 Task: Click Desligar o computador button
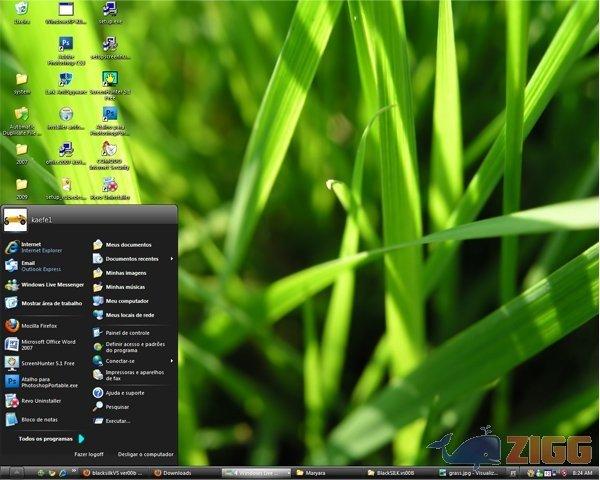pyautogui.click(x=145, y=453)
